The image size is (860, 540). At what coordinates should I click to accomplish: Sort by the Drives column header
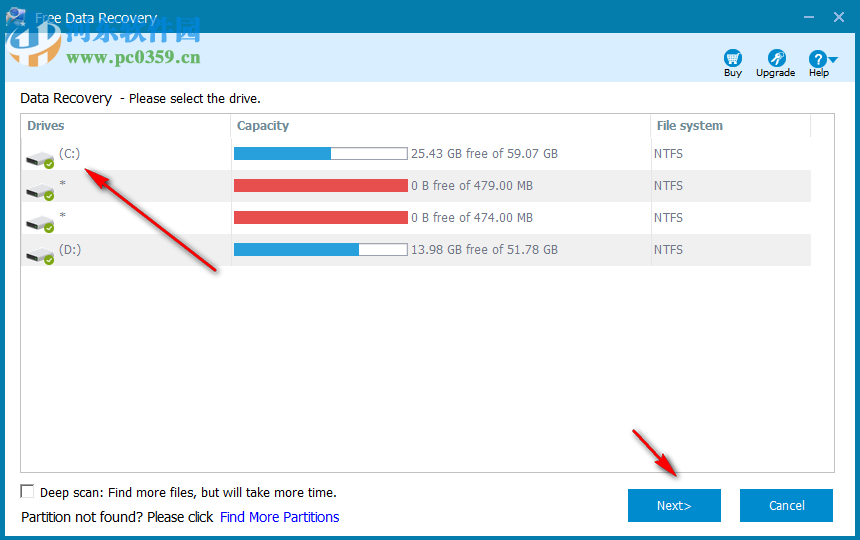click(x=126, y=126)
